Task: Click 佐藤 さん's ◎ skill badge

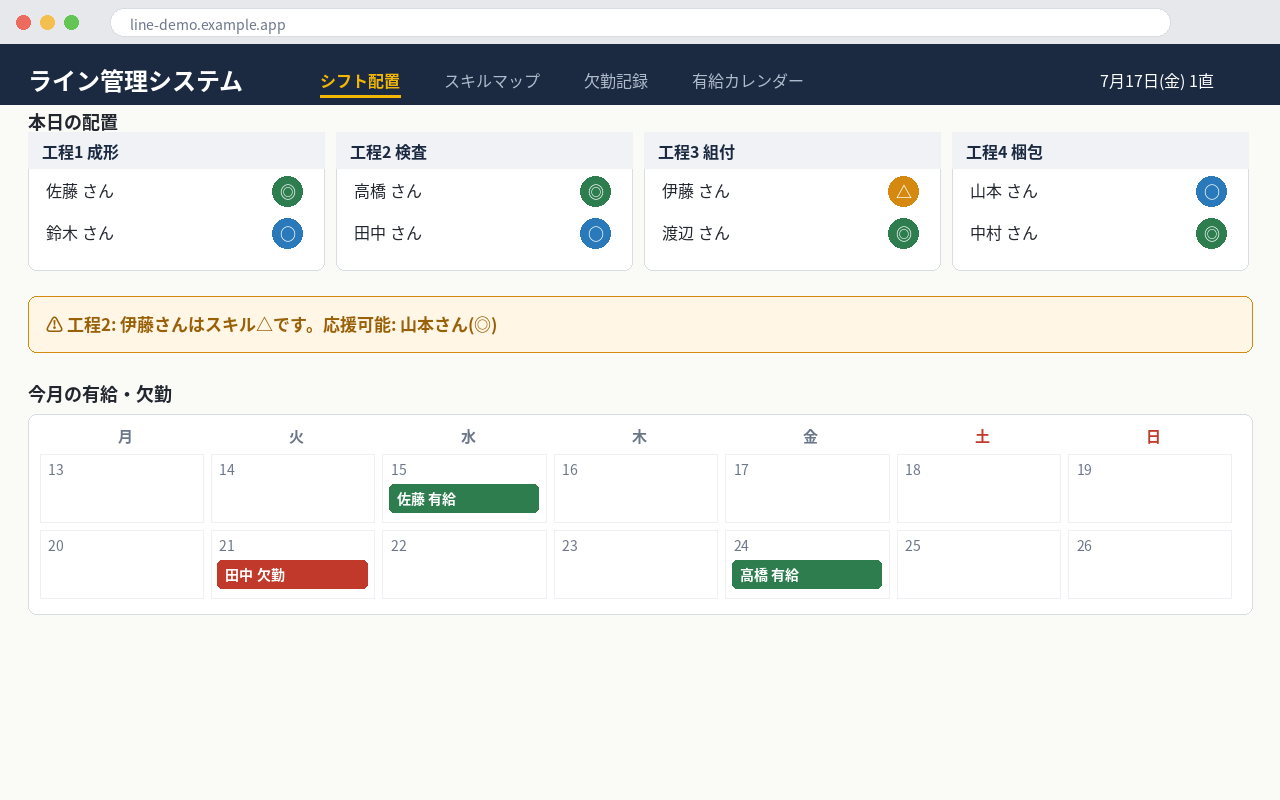Action: (287, 191)
